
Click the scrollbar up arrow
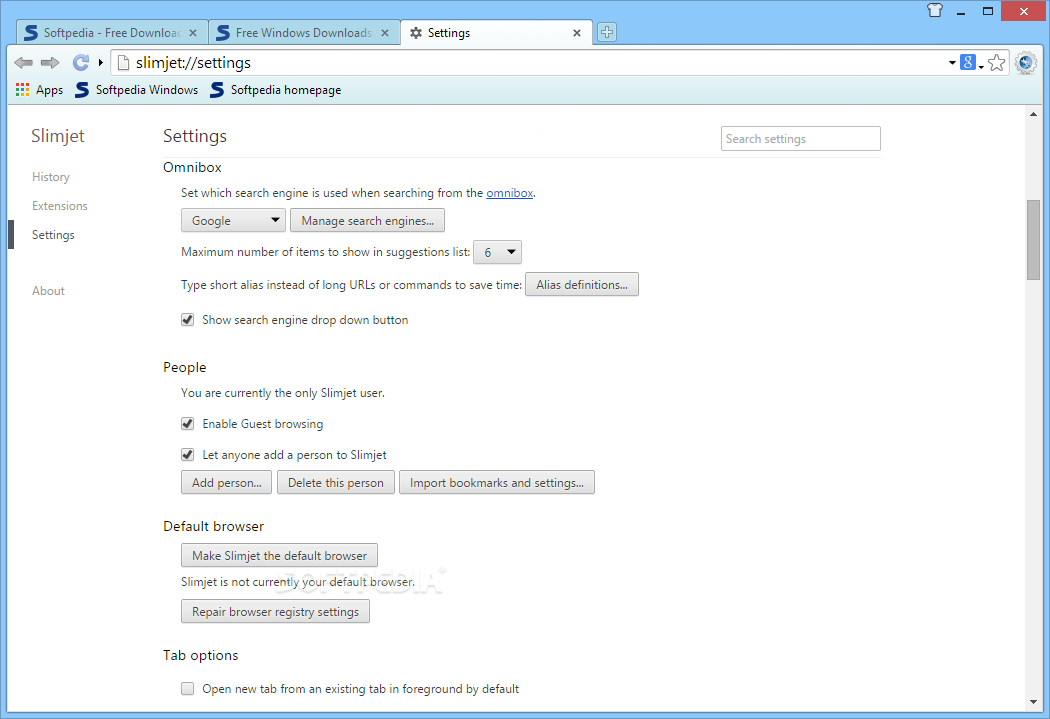point(1033,114)
